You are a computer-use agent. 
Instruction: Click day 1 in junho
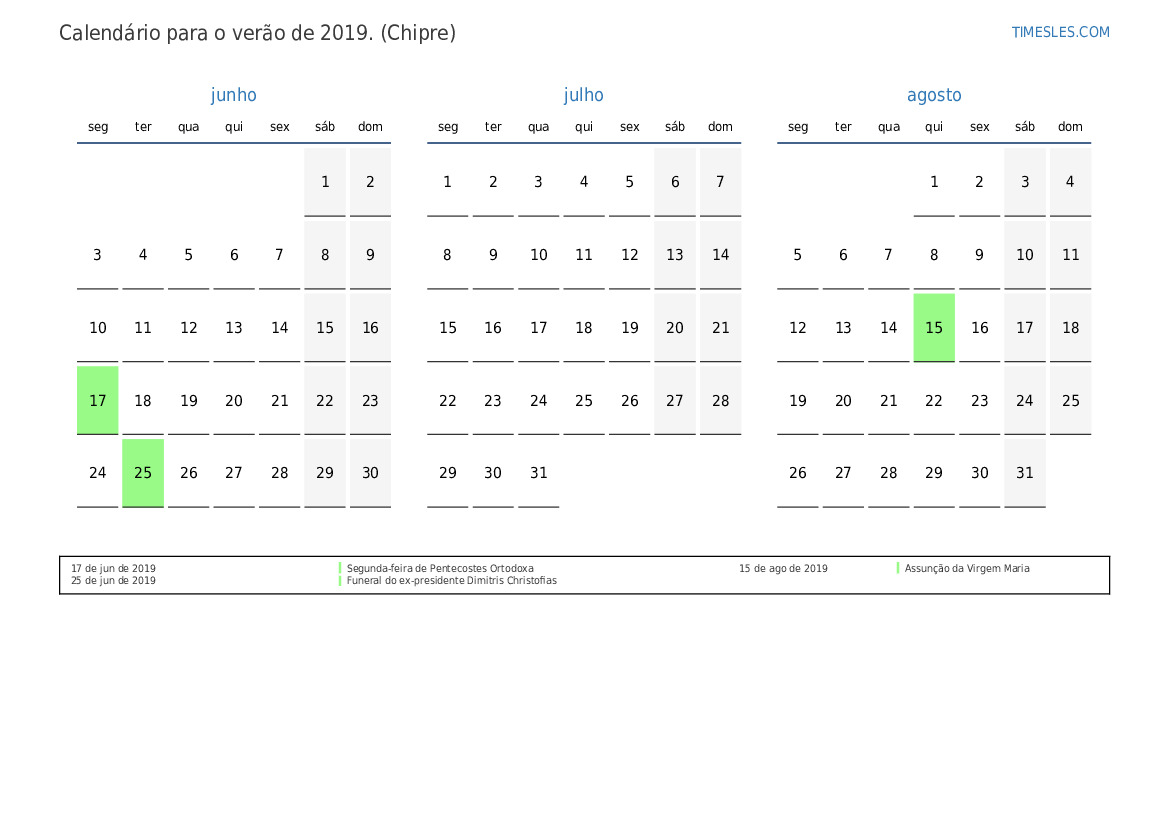[x=325, y=182]
